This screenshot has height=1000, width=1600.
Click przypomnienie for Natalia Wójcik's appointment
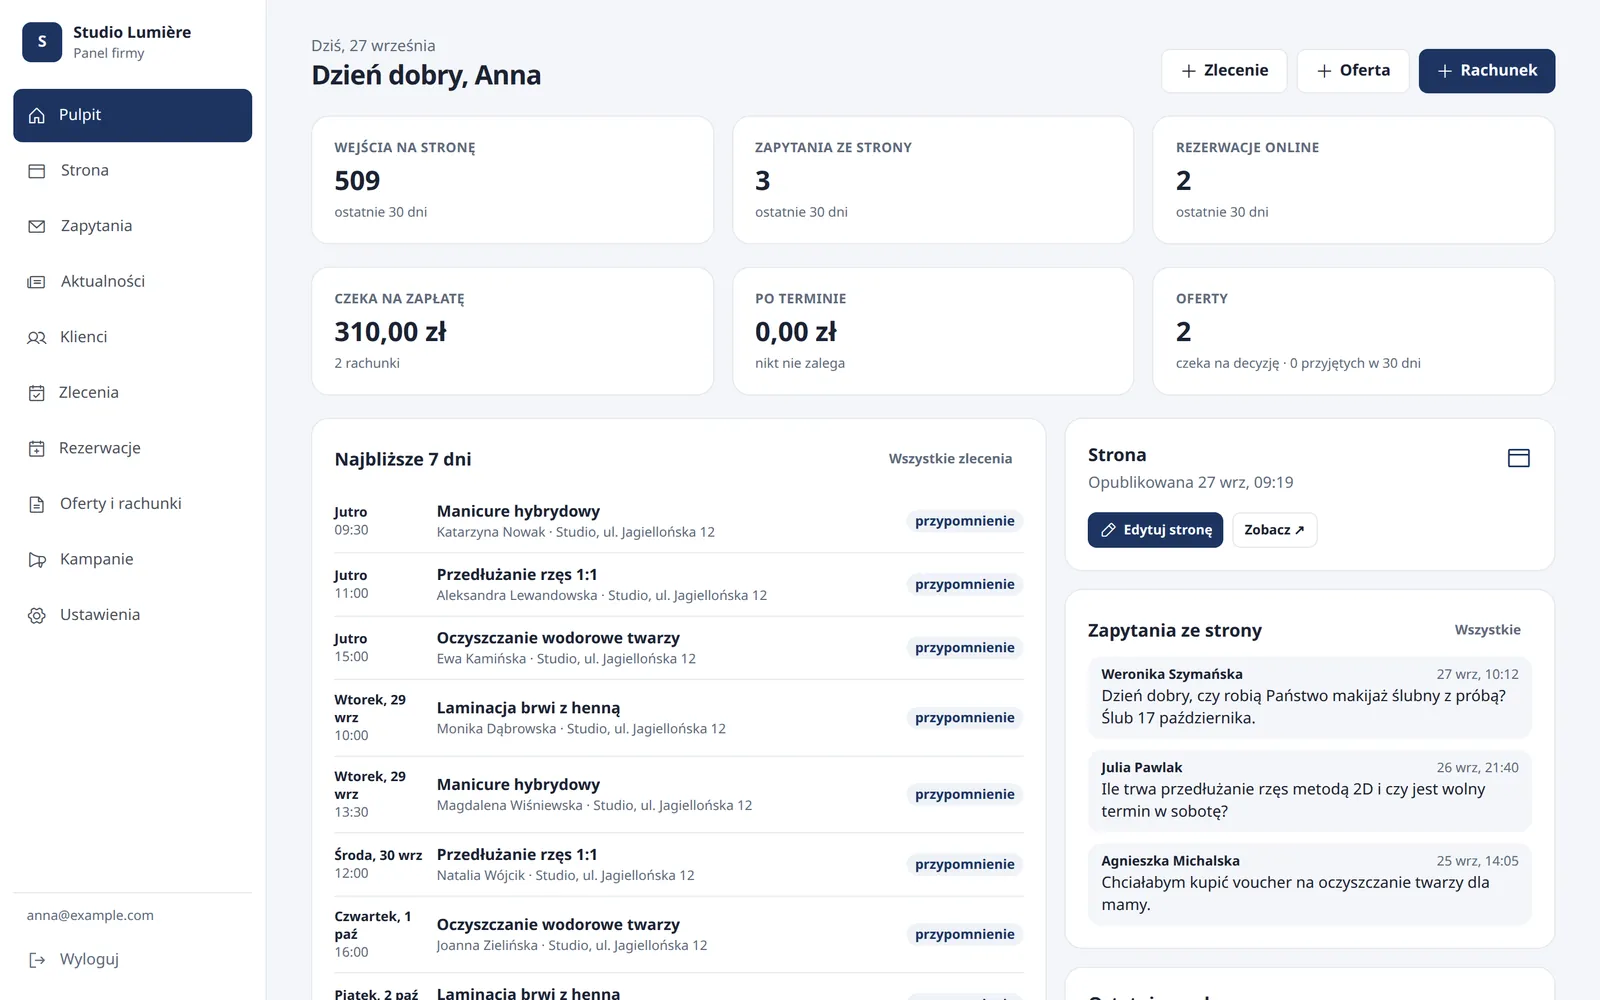pos(964,864)
